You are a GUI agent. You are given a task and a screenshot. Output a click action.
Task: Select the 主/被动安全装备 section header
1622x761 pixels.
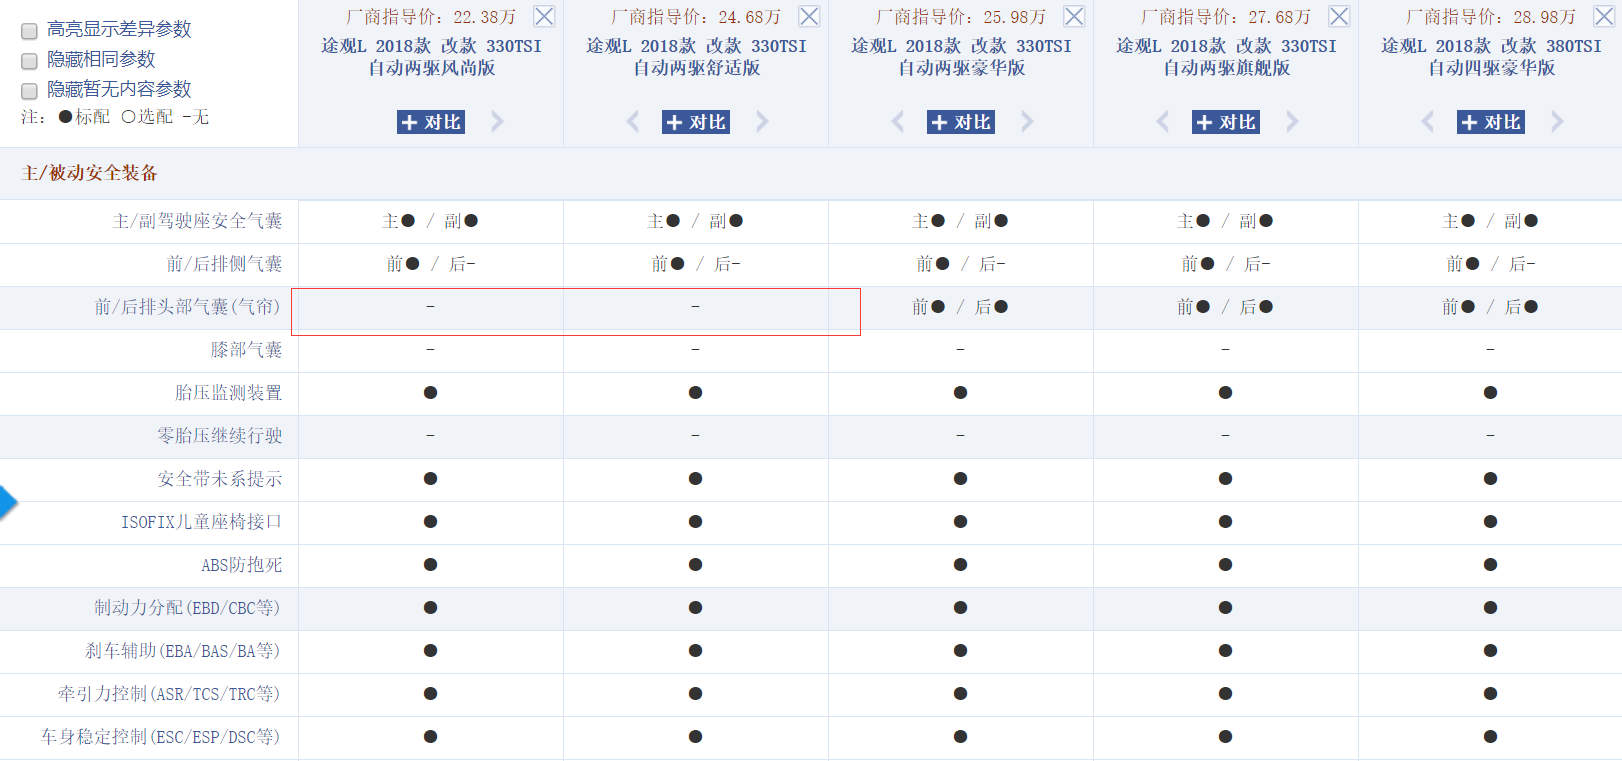pyautogui.click(x=90, y=173)
